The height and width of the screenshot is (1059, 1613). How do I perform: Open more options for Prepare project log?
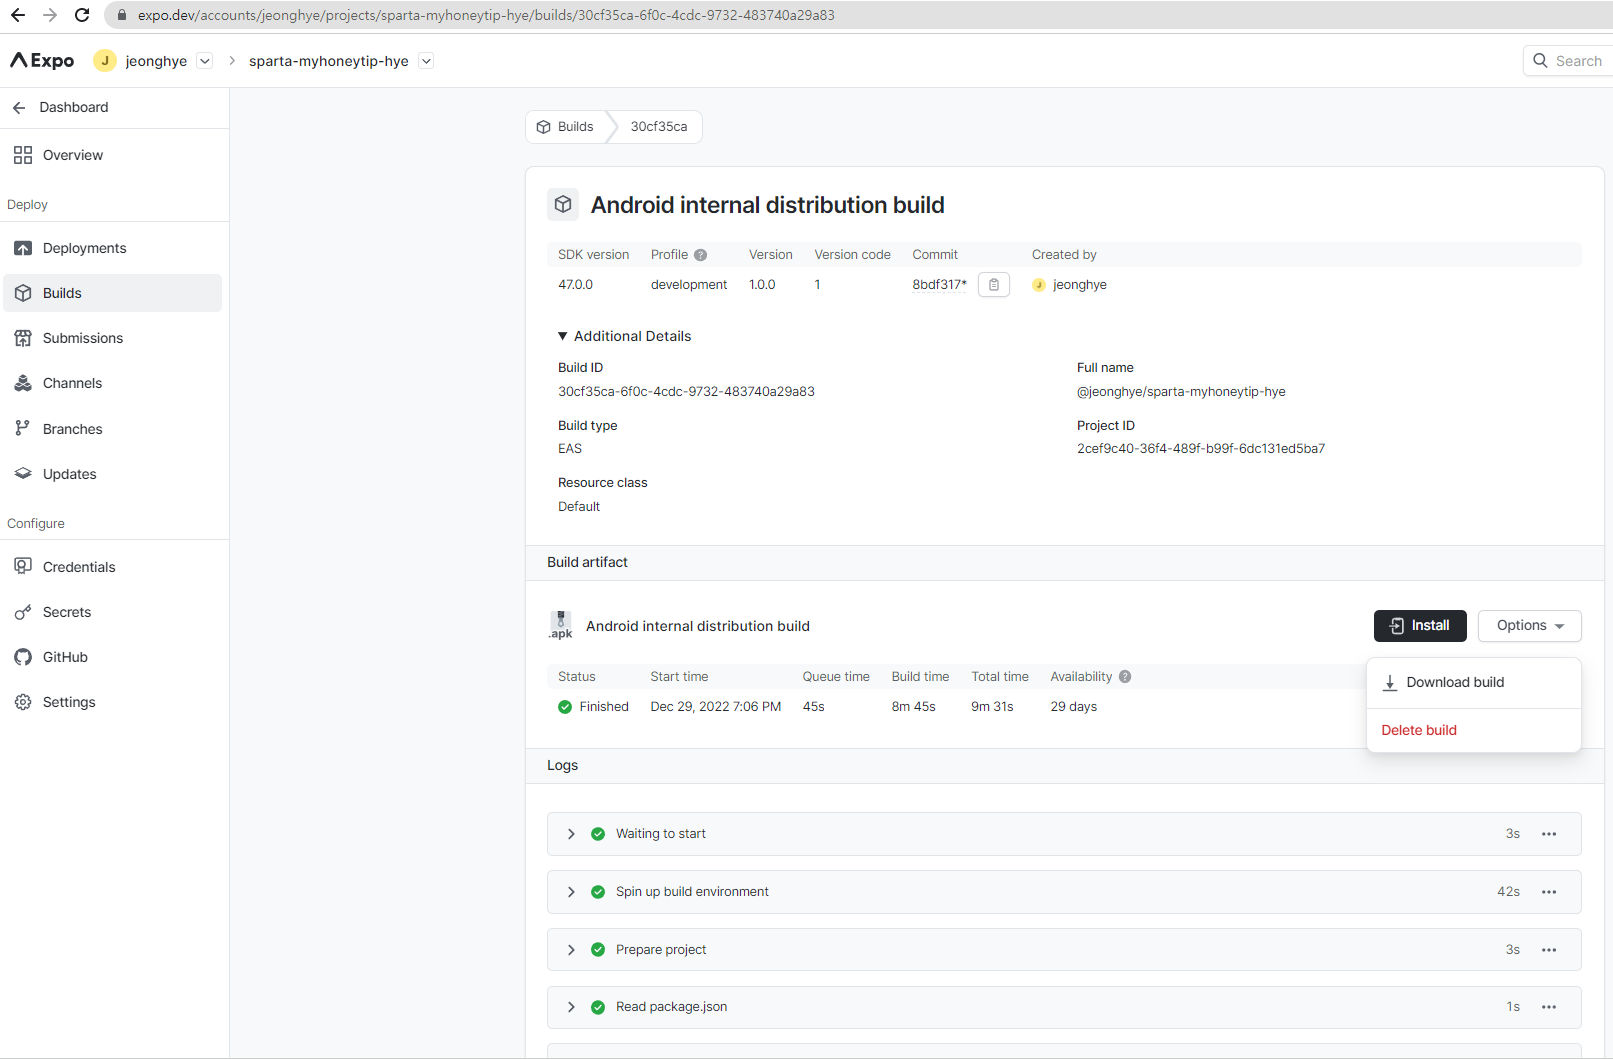[x=1549, y=950]
